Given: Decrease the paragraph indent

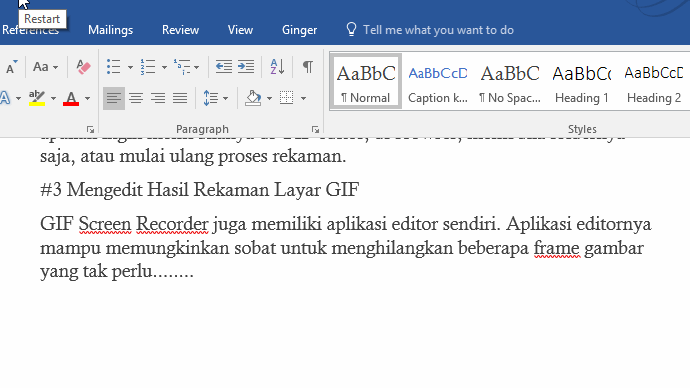Looking at the screenshot, I should pyautogui.click(x=224, y=67).
